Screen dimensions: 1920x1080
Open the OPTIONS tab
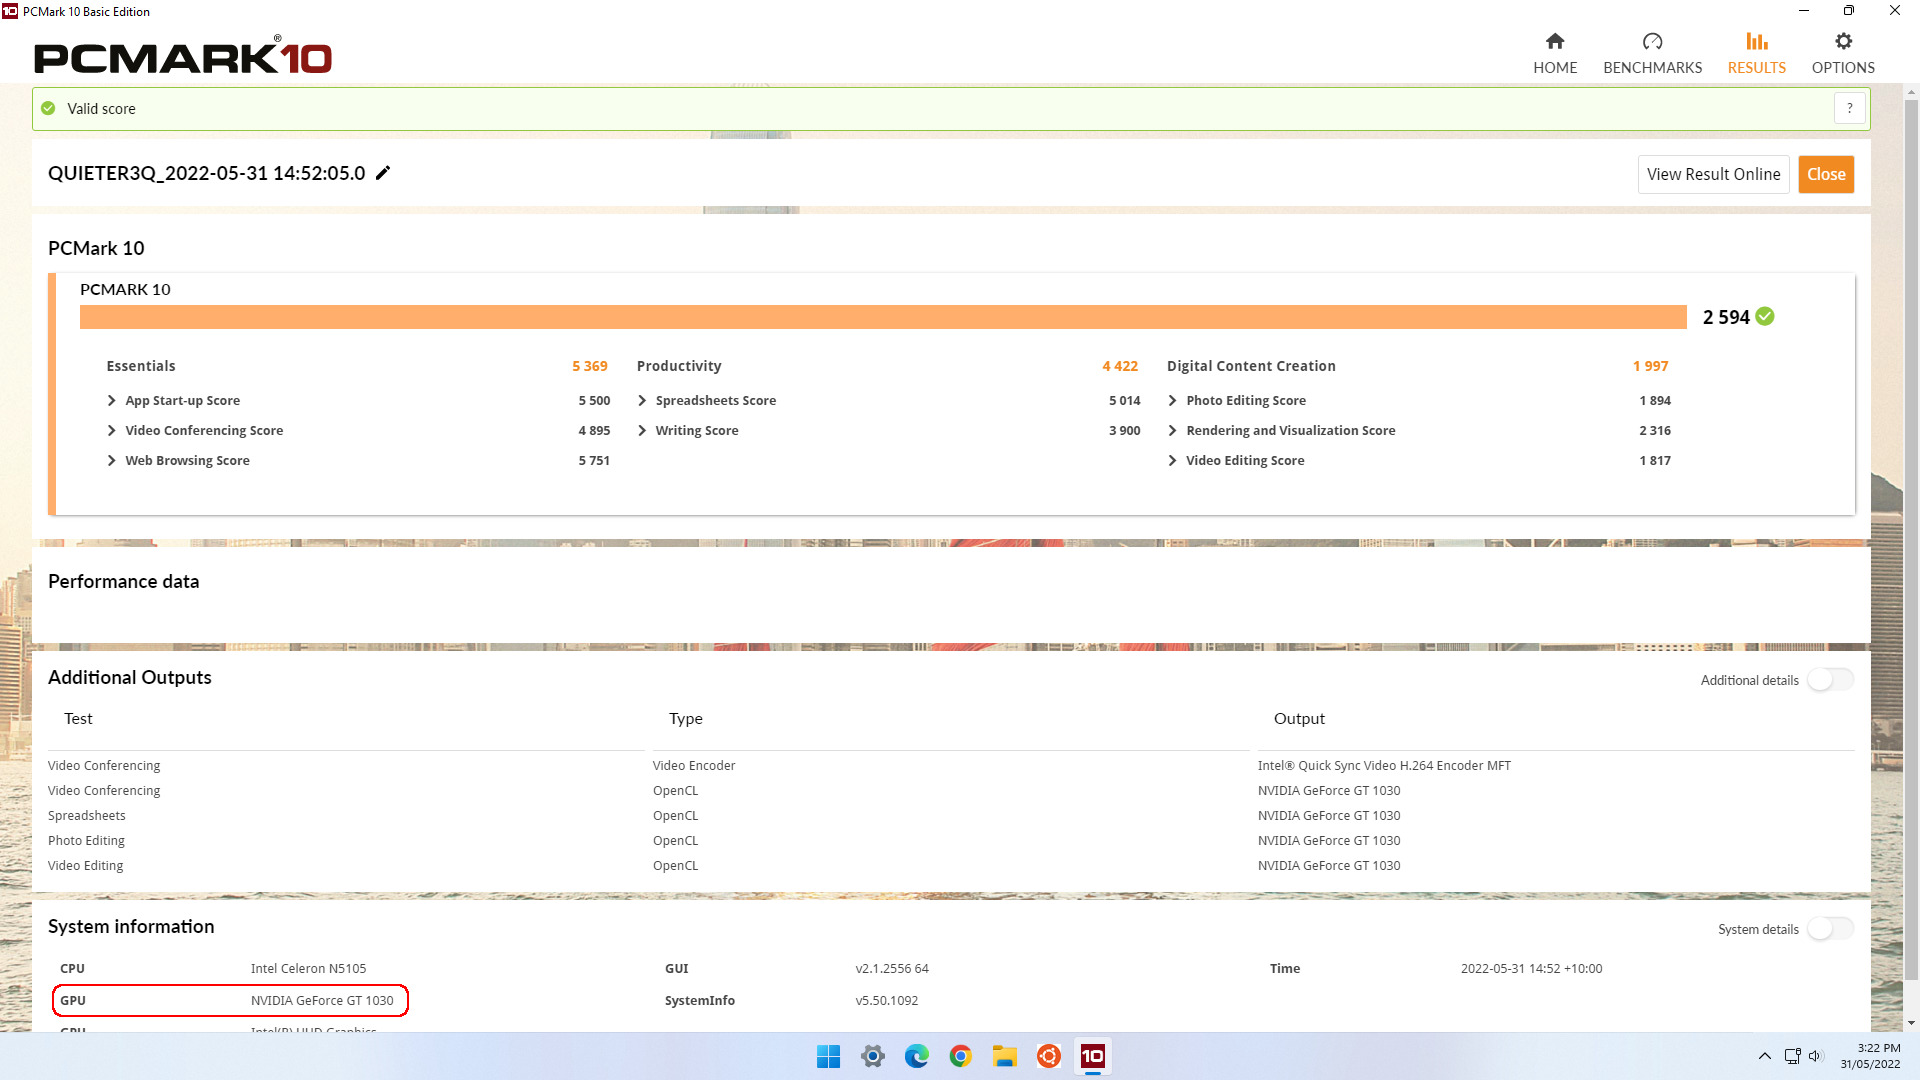(1843, 54)
